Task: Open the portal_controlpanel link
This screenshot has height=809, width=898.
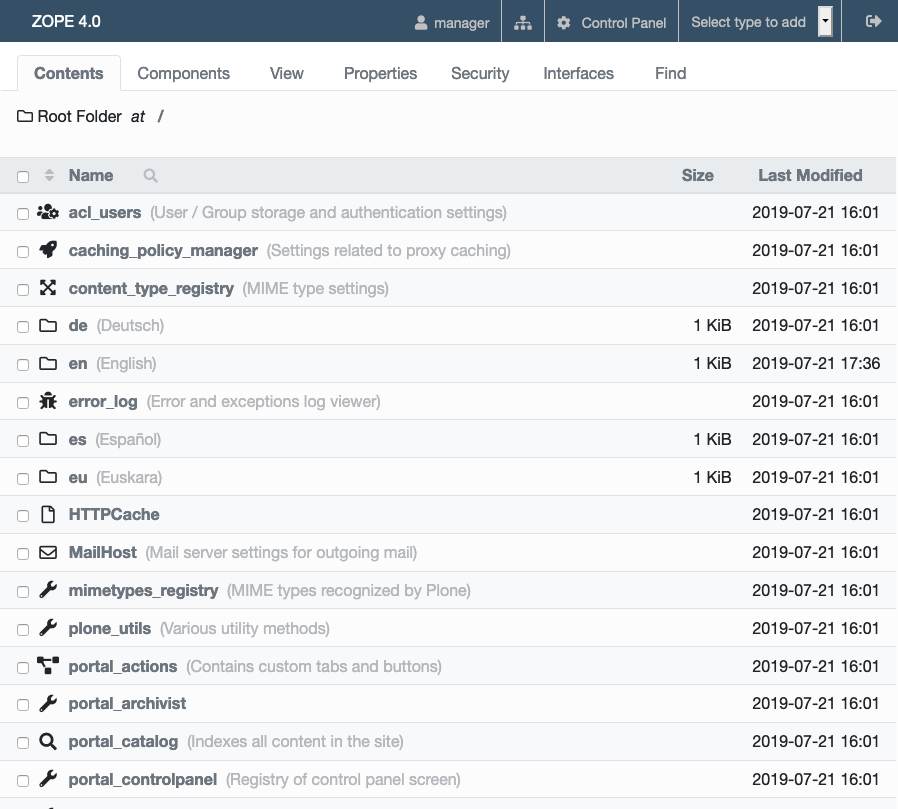Action: [x=143, y=779]
